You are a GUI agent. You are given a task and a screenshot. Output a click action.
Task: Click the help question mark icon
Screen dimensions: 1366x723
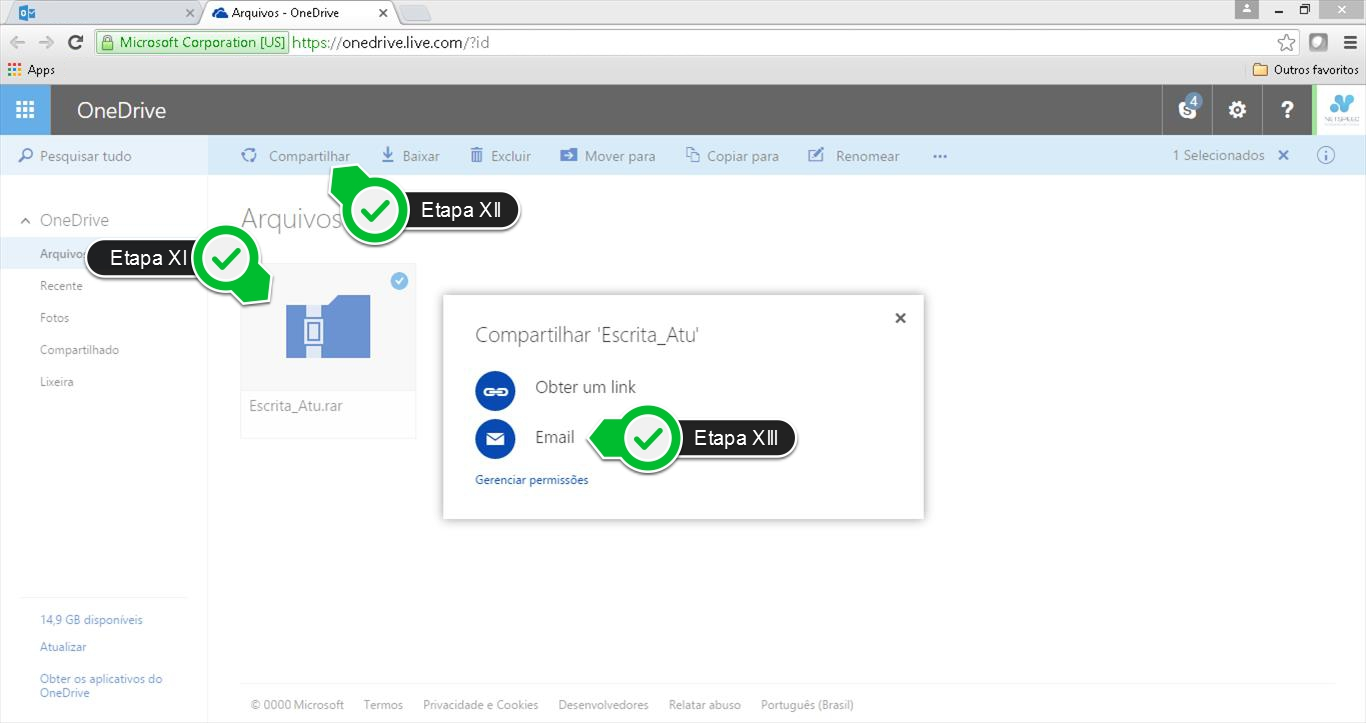[x=1287, y=110]
